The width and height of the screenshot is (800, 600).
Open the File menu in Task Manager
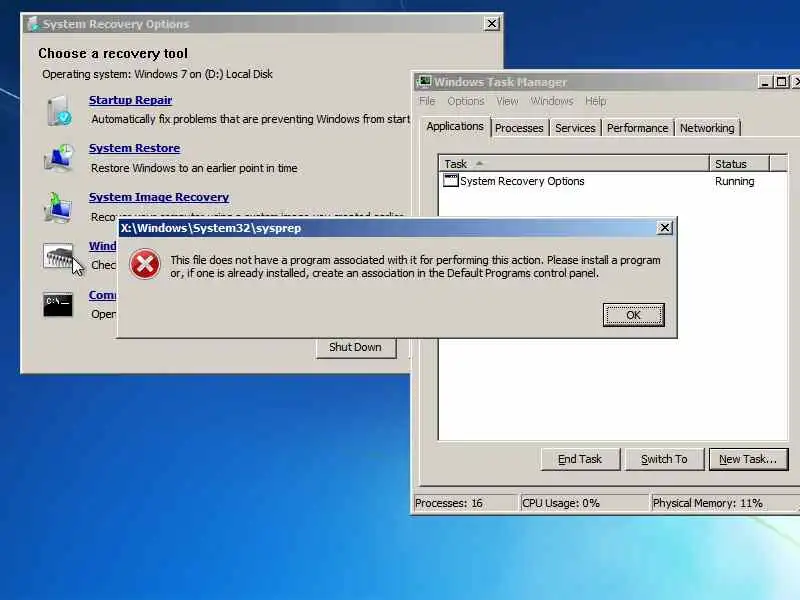click(x=427, y=101)
